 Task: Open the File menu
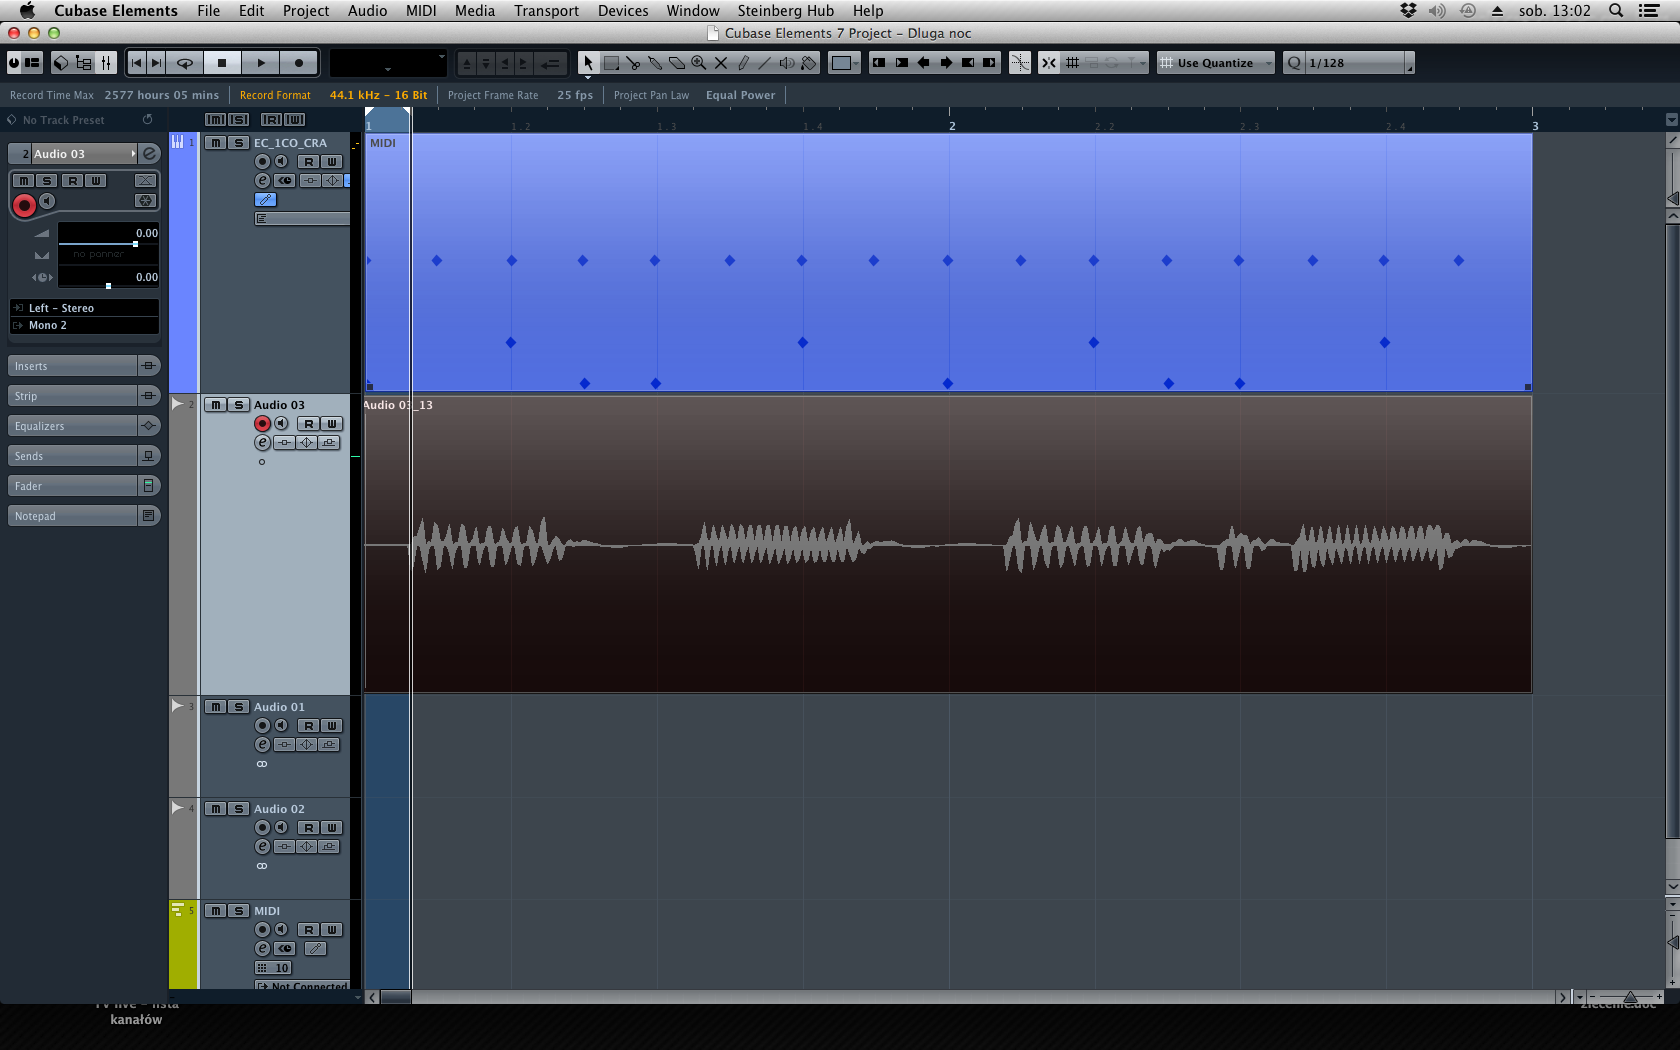coord(208,11)
